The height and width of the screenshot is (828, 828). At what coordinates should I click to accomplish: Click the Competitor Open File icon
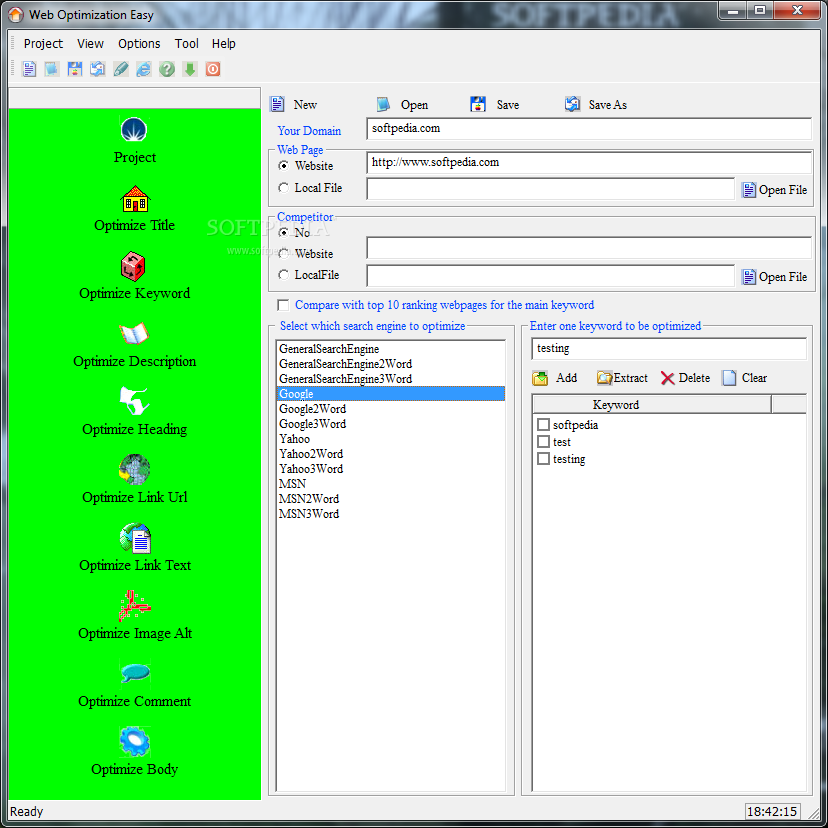pos(749,277)
